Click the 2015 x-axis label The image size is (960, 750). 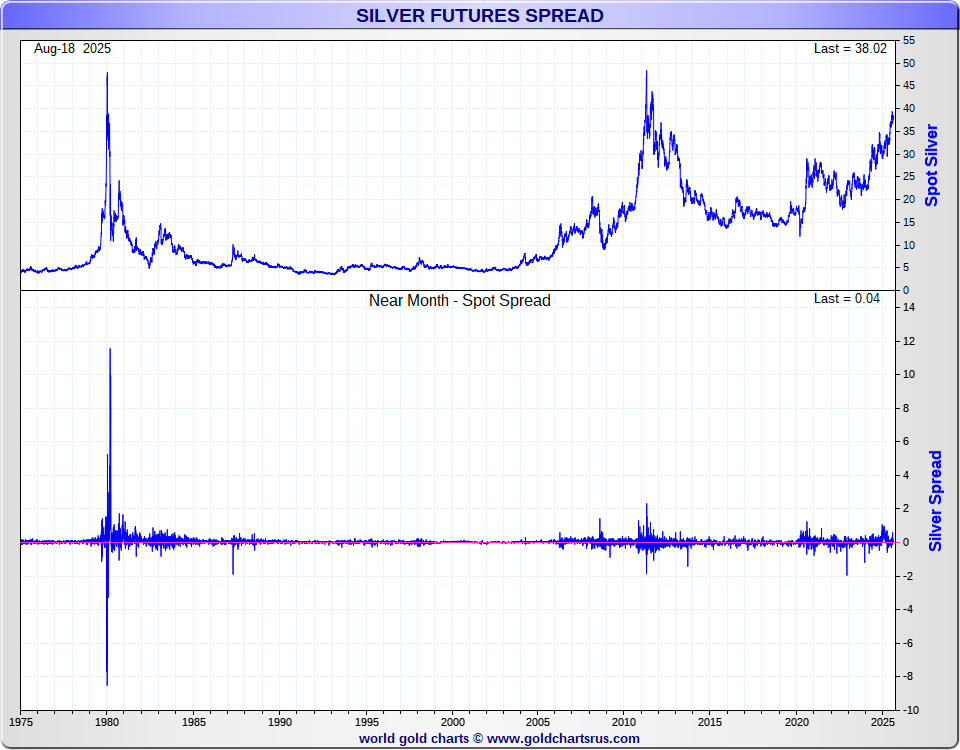pyautogui.click(x=710, y=722)
